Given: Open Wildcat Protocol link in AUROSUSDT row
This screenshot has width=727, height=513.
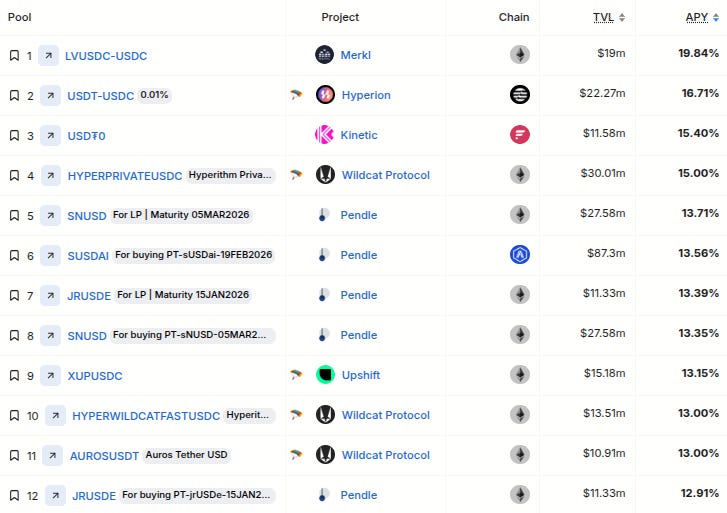Looking at the screenshot, I should click(386, 455).
